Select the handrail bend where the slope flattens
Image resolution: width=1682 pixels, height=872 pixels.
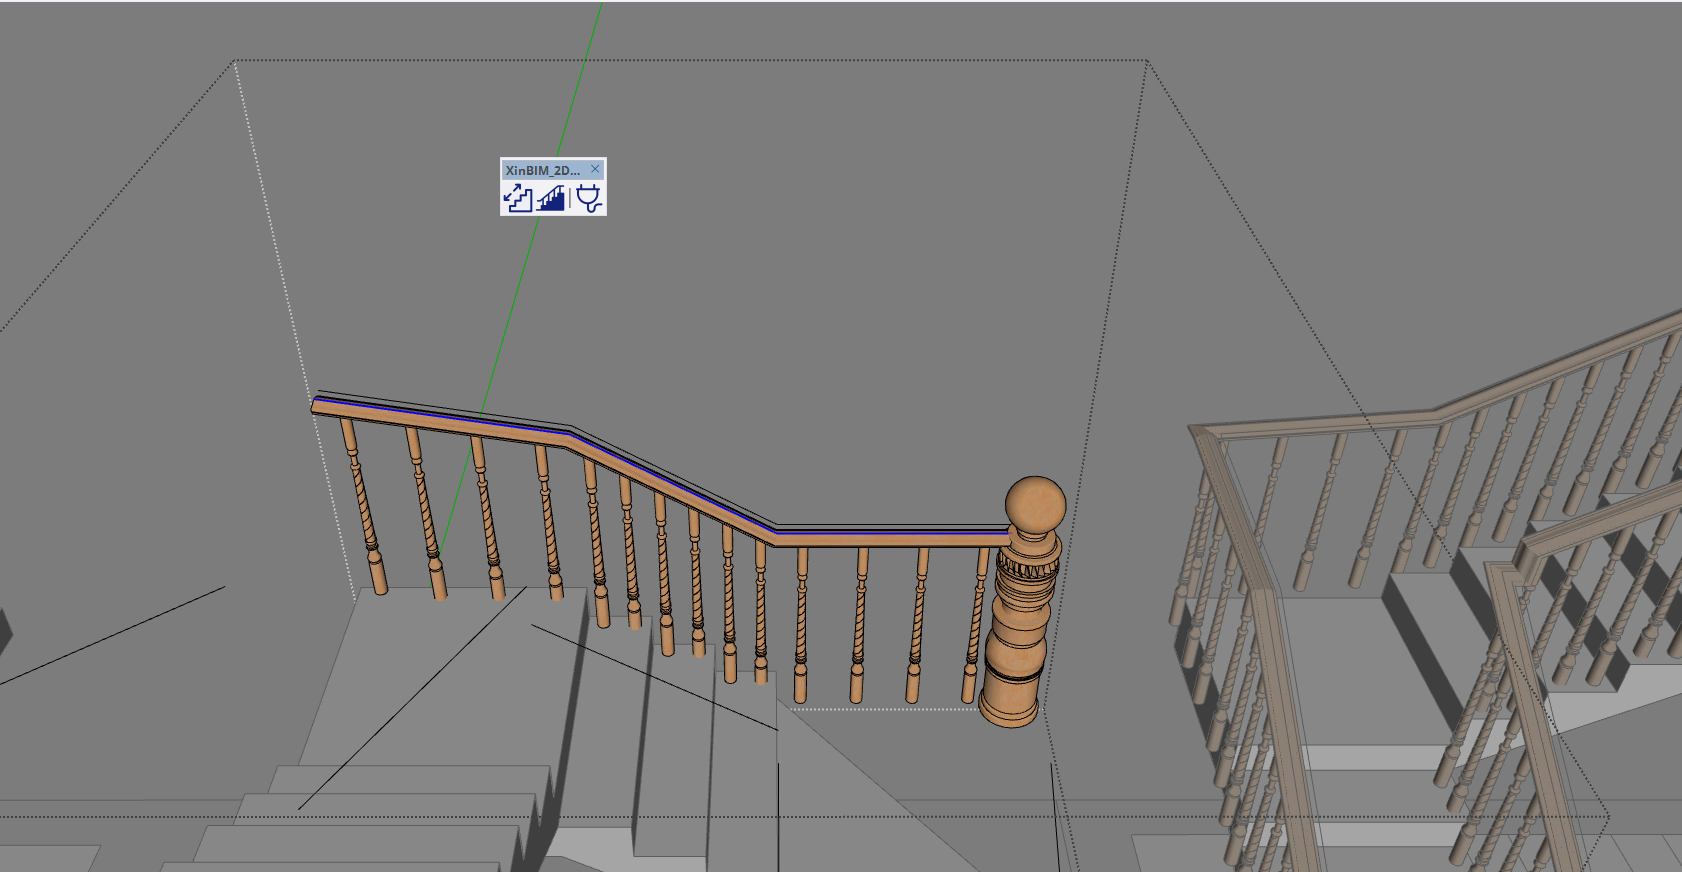[776, 532]
